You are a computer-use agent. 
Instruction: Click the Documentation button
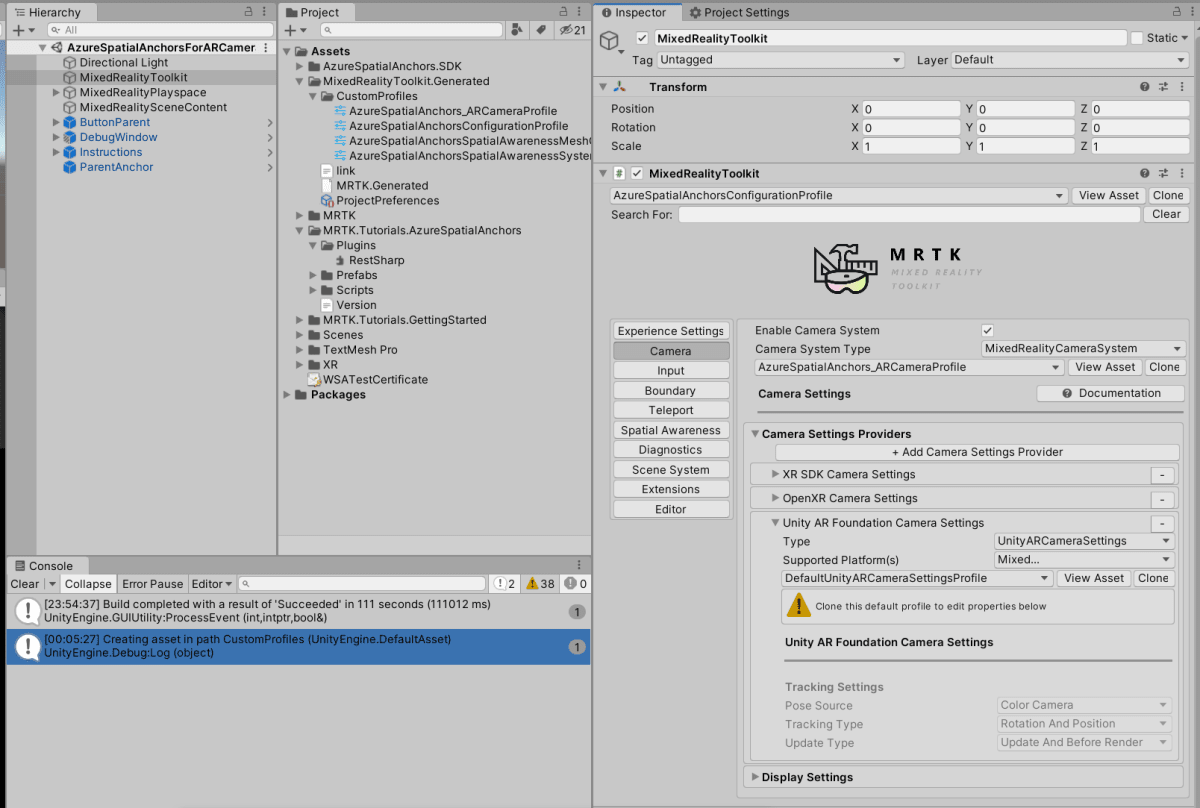[x=1110, y=393]
